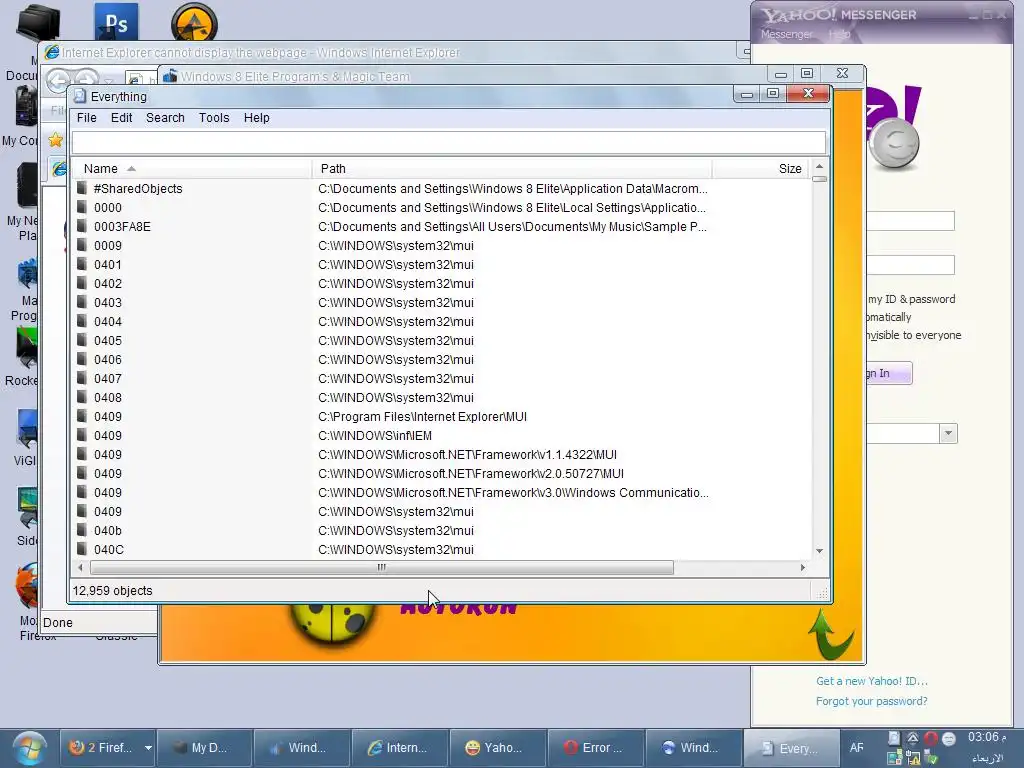The height and width of the screenshot is (768, 1024).
Task: Switch to the My D... taskbar button
Action: click(203, 748)
